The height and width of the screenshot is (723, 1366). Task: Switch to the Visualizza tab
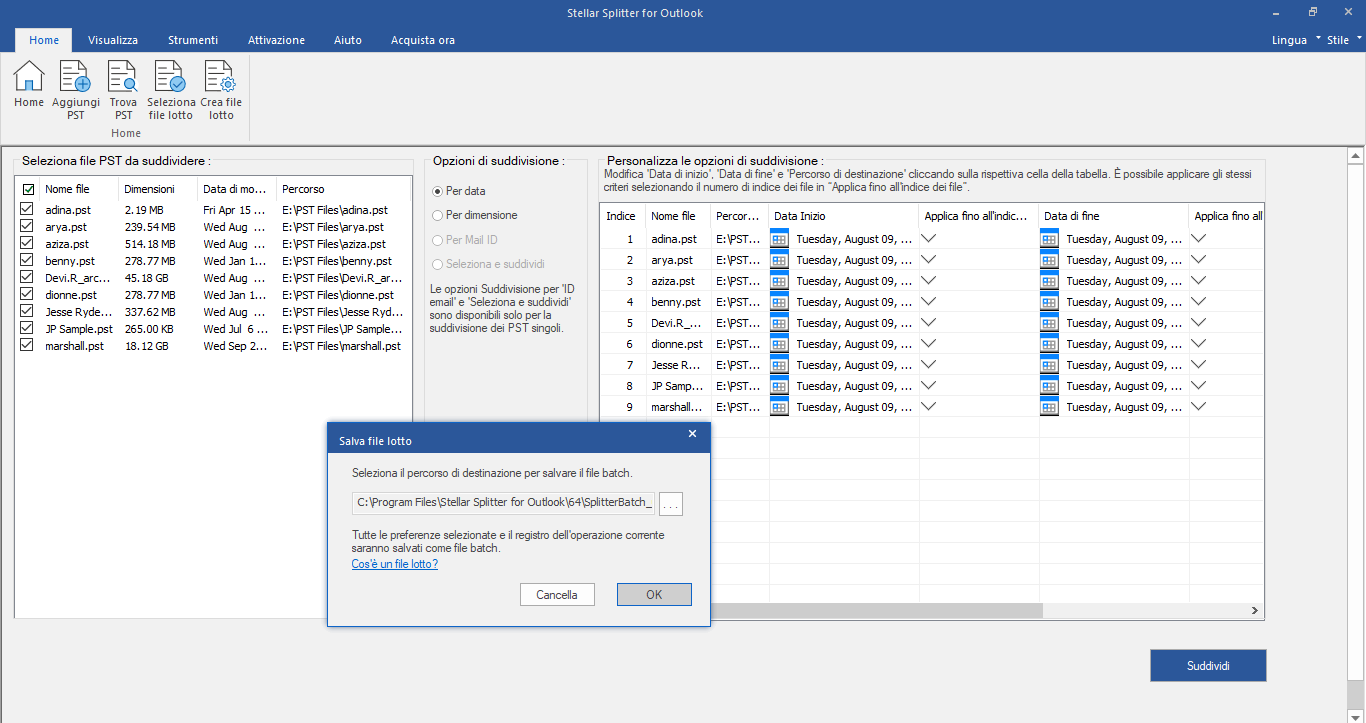[113, 40]
